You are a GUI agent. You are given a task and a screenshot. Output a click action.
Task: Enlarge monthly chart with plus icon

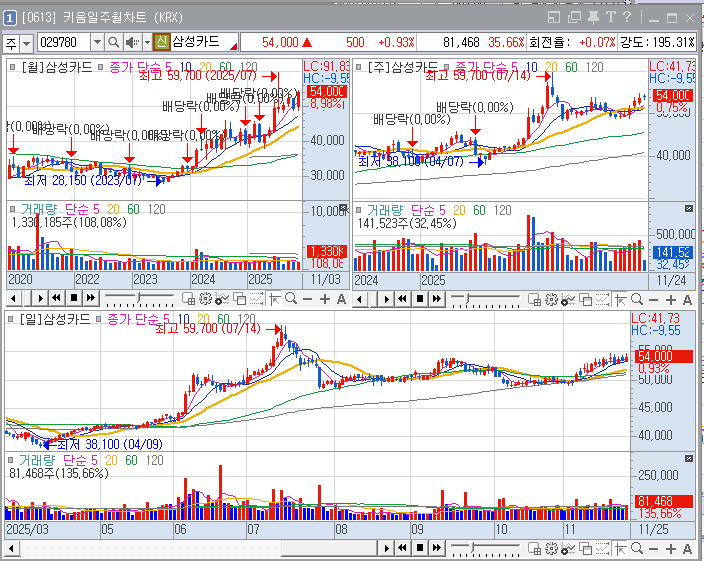325,299
